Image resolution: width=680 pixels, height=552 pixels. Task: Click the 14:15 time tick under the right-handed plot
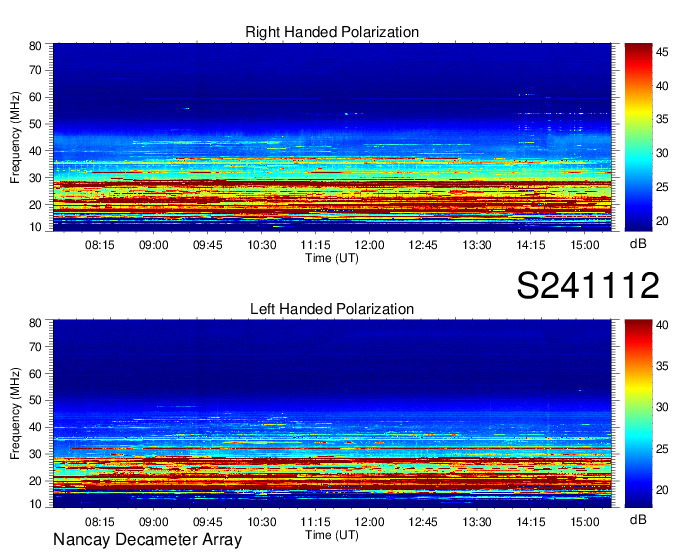[x=531, y=245]
